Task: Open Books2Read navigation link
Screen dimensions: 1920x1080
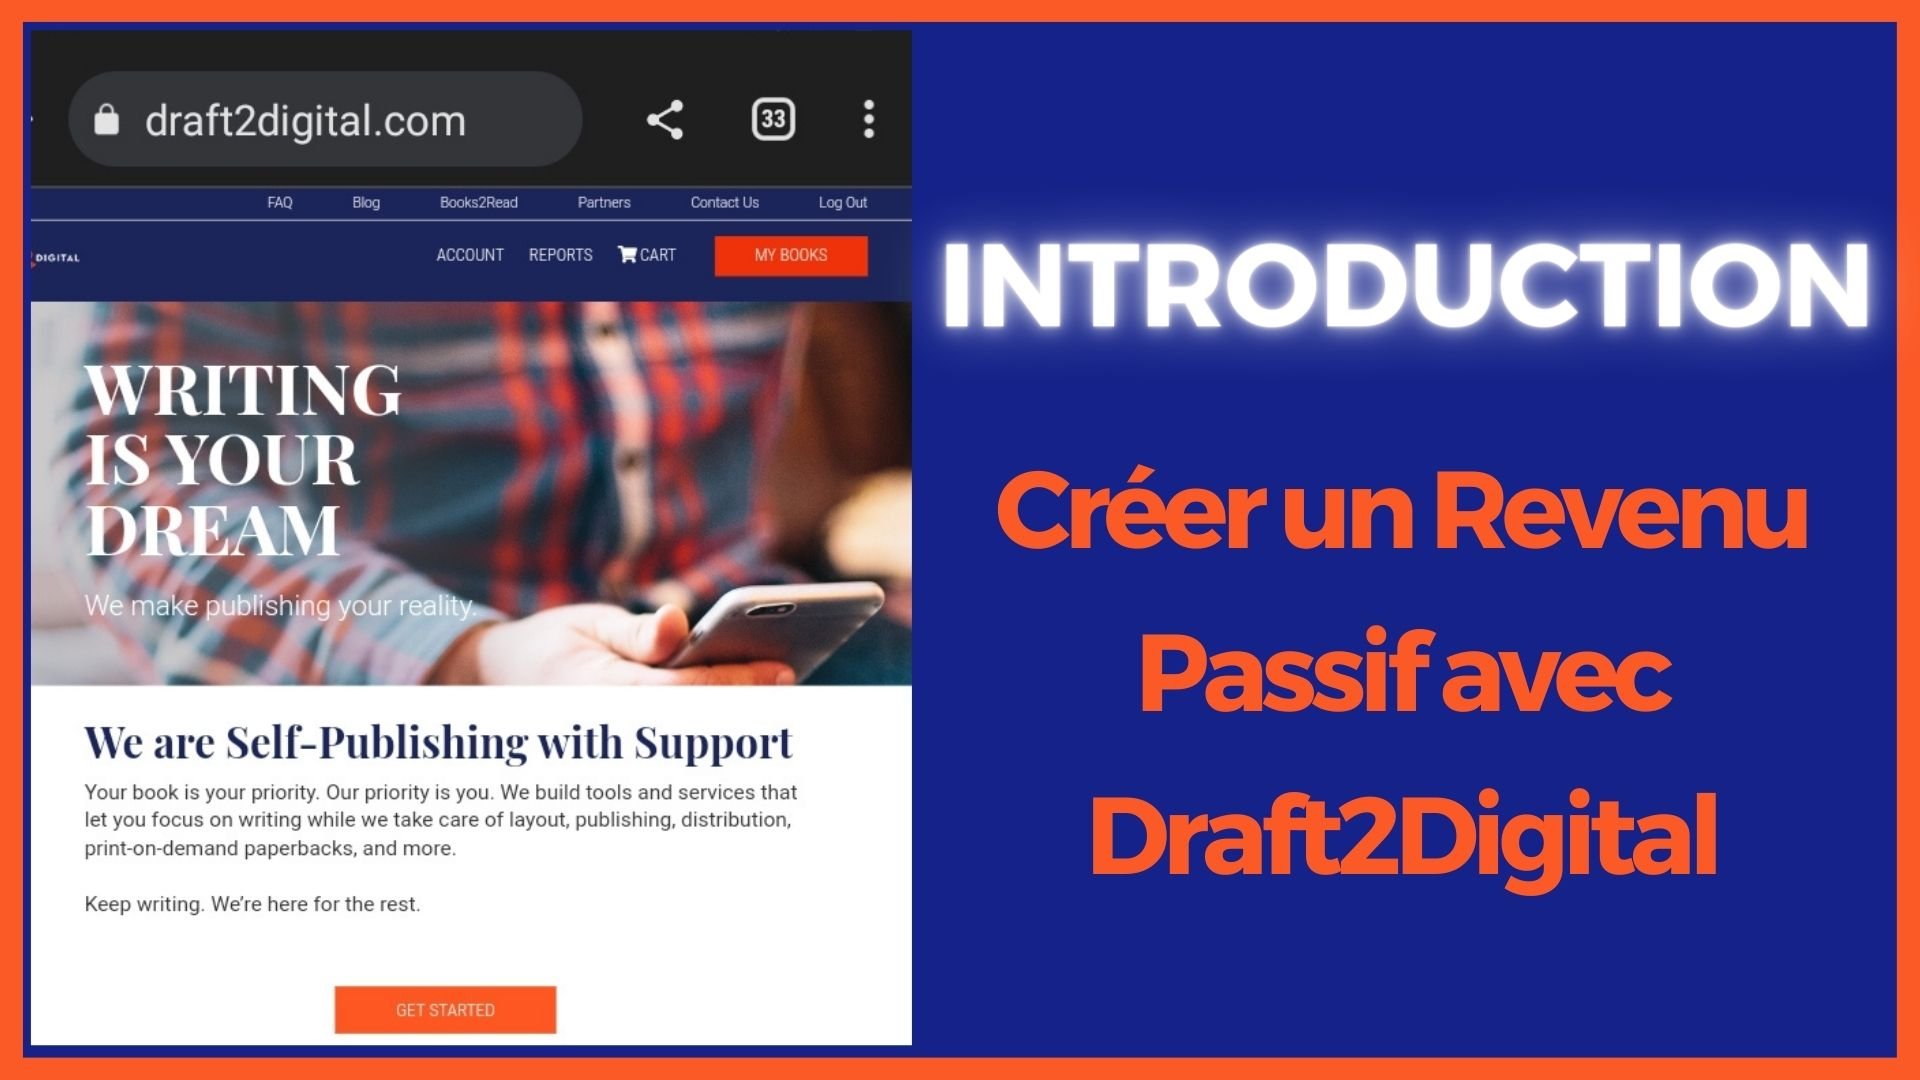Action: coord(479,202)
